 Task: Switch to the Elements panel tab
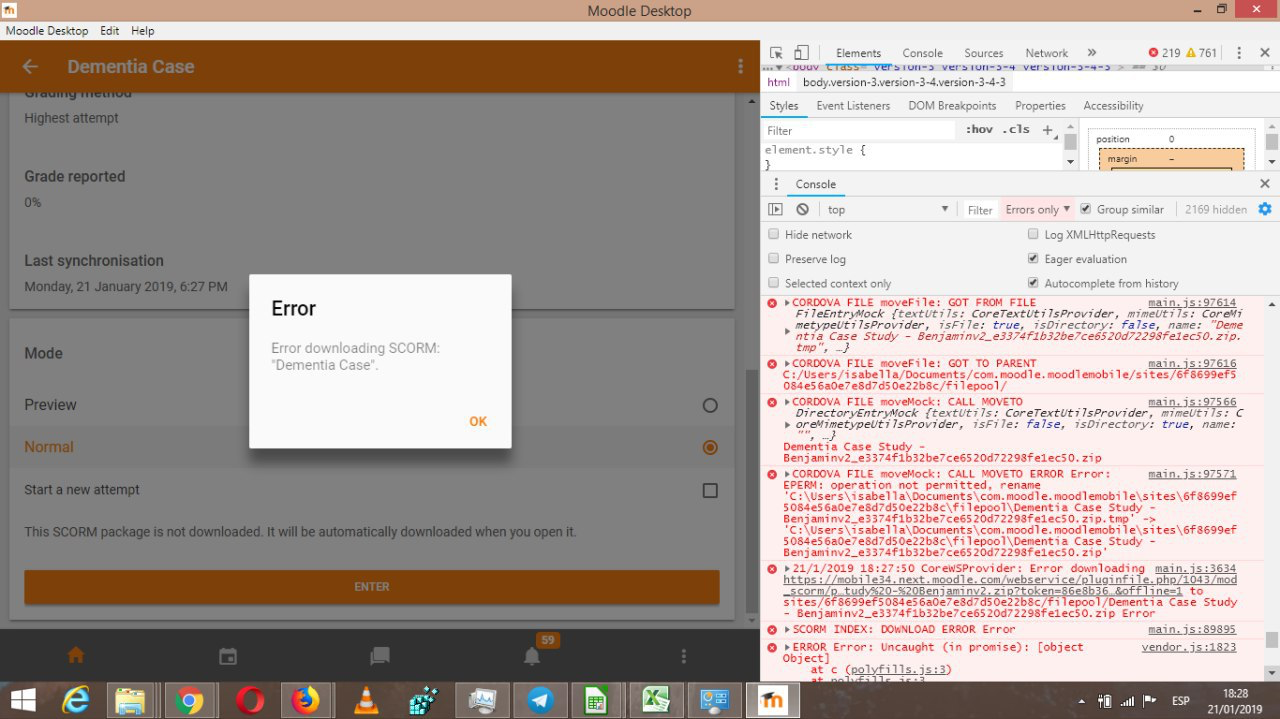[x=858, y=53]
